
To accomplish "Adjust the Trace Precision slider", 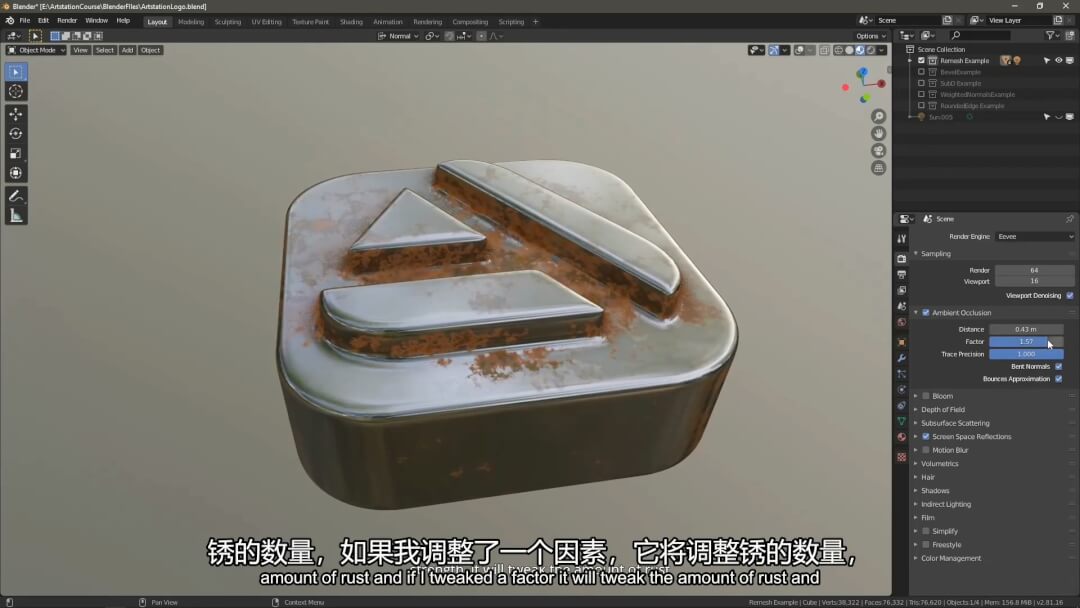I will click(x=1026, y=354).
